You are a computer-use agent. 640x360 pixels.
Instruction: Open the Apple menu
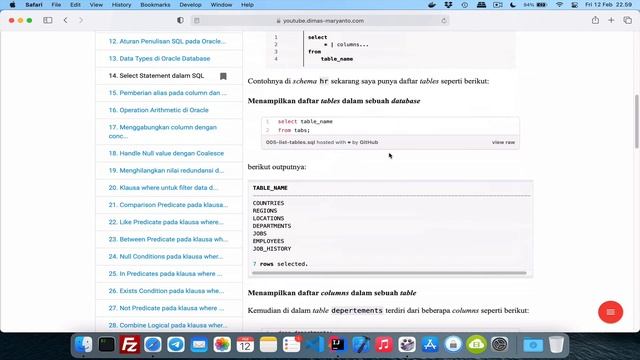pyautogui.click(x=12, y=5)
